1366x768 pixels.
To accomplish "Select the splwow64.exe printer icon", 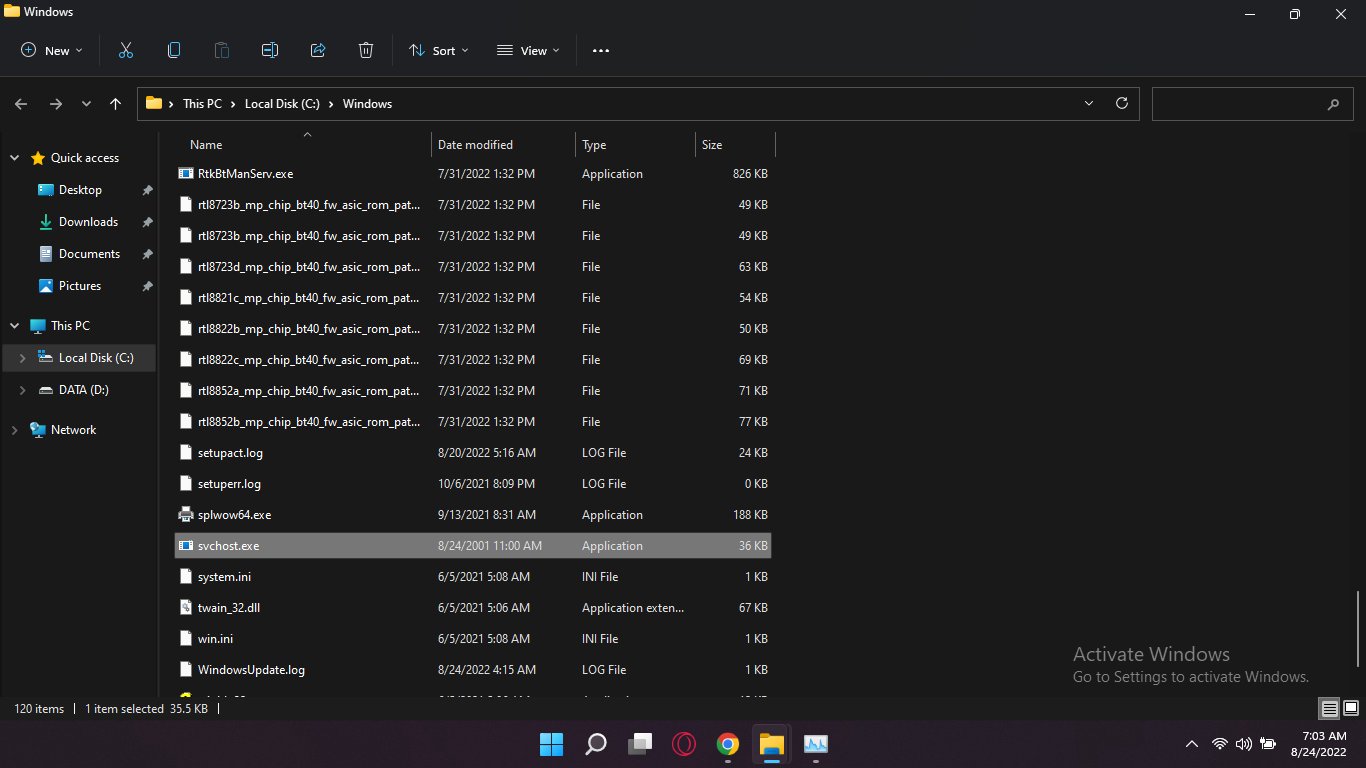I will [185, 515].
